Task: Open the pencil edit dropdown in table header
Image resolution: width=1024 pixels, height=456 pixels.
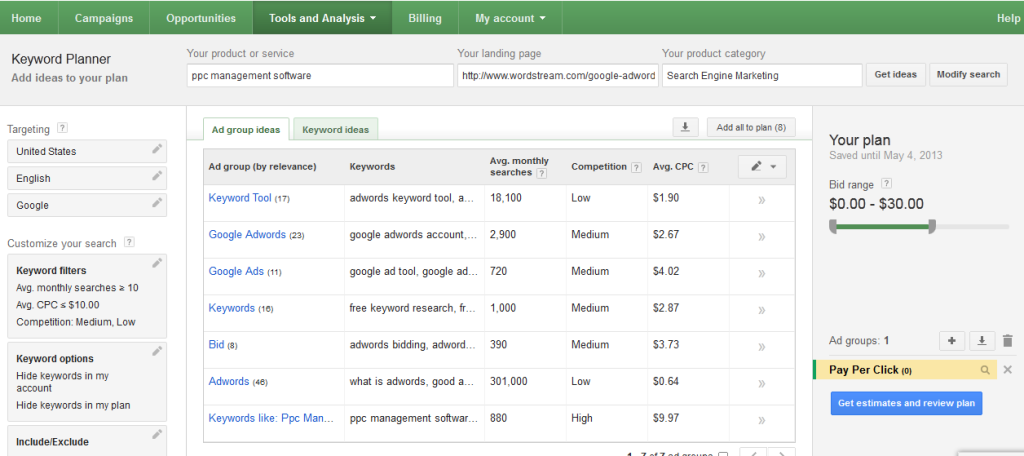Action: 762,167
